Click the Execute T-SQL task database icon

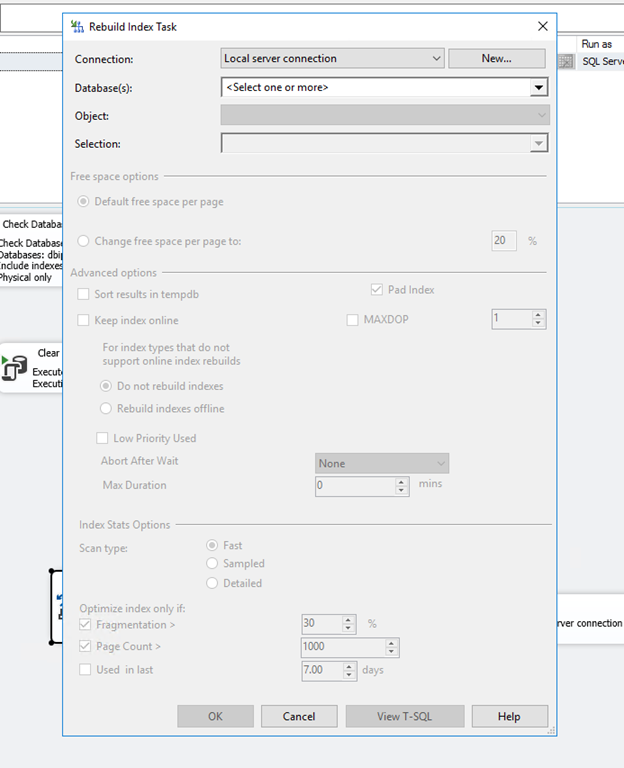14,368
